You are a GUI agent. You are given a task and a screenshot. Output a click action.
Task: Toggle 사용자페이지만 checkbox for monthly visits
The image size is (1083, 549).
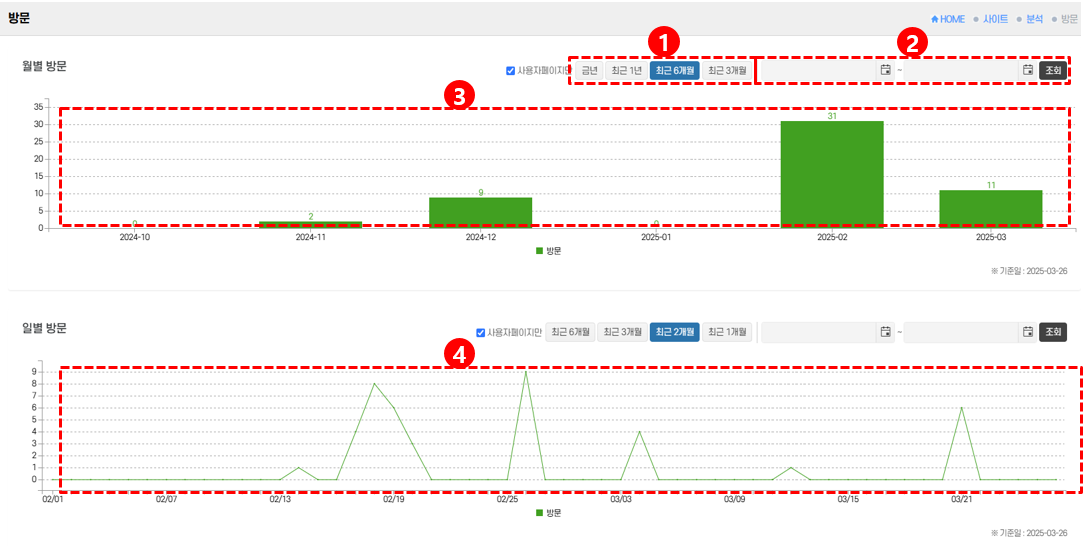(510, 71)
